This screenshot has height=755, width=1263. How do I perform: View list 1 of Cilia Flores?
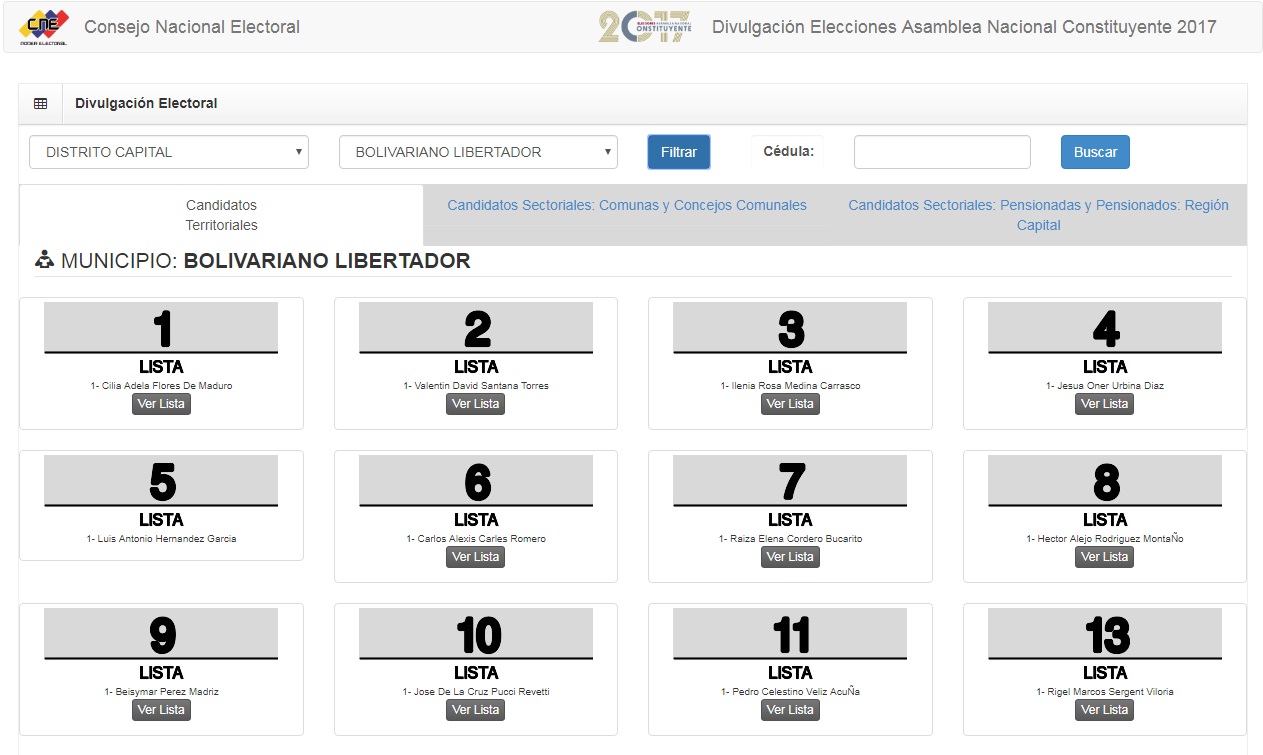(161, 404)
